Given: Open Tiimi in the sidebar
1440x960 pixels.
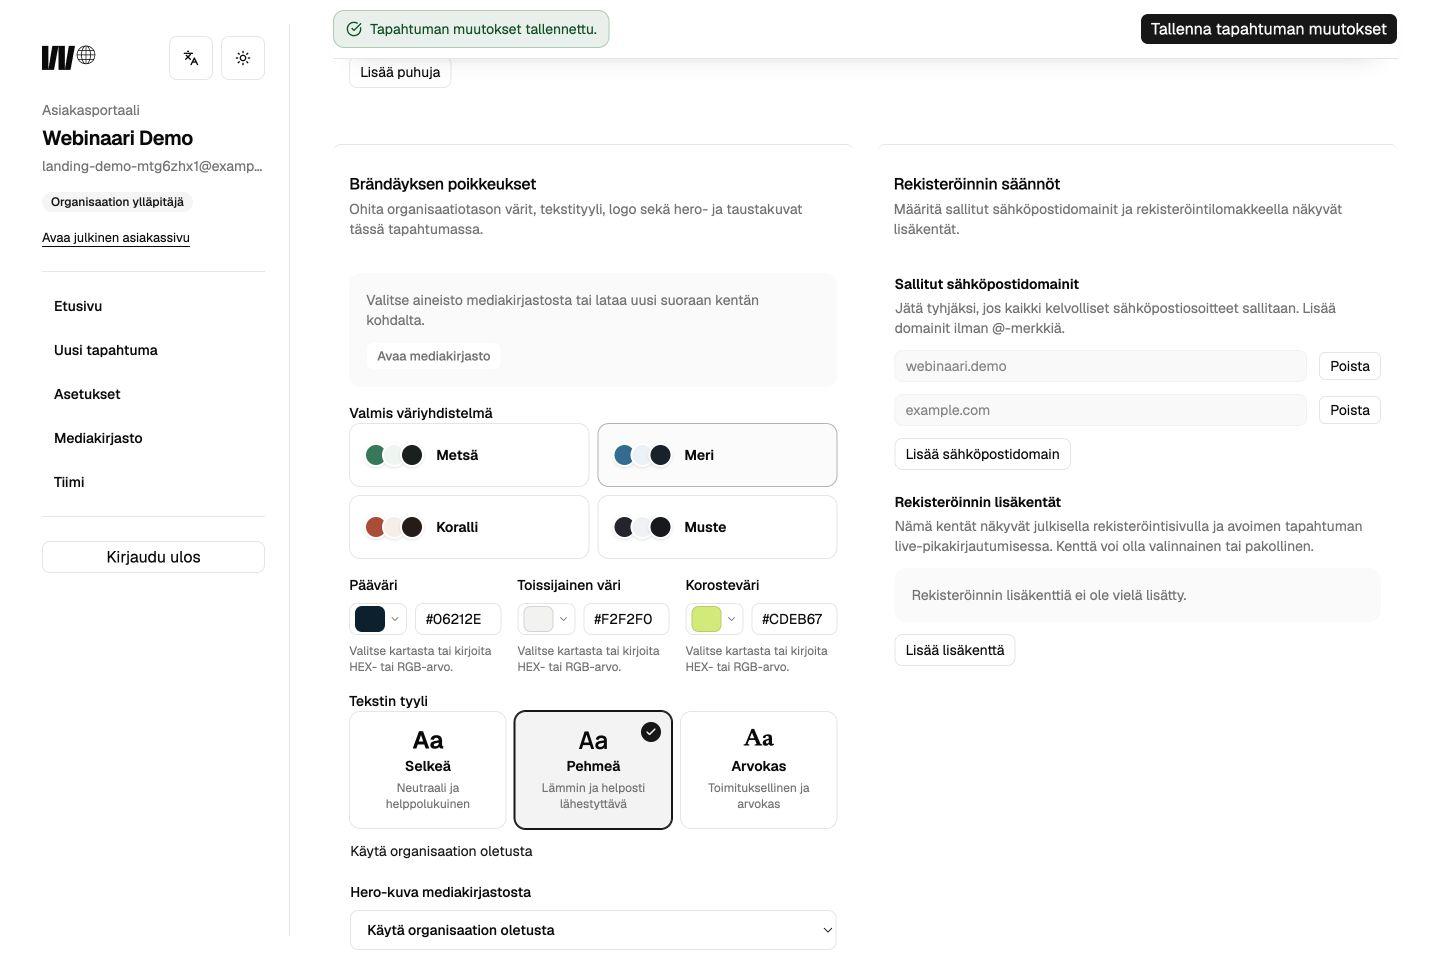Looking at the screenshot, I should tap(69, 482).
